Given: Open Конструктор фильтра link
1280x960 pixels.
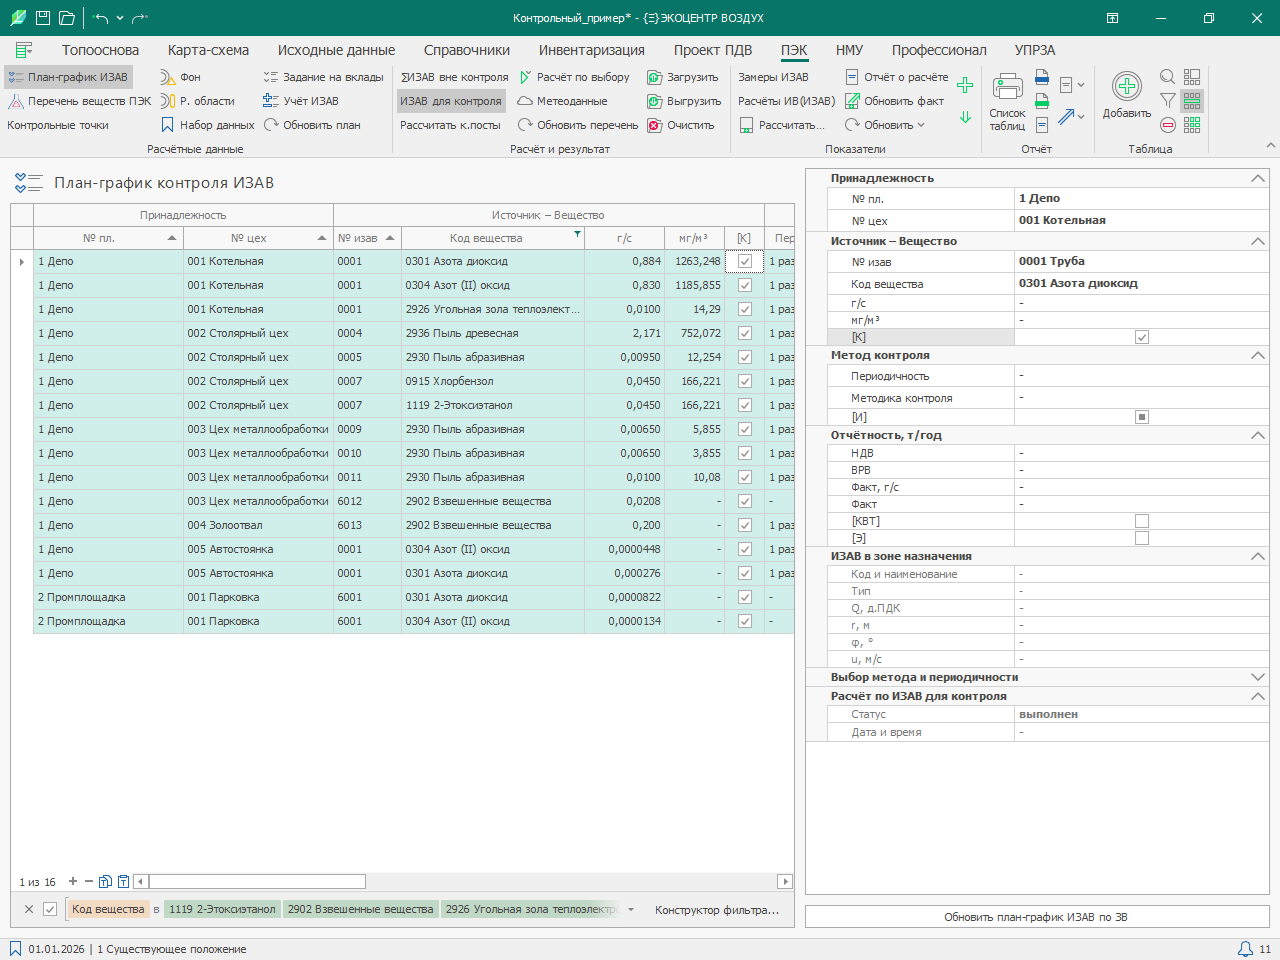Looking at the screenshot, I should click(717, 910).
